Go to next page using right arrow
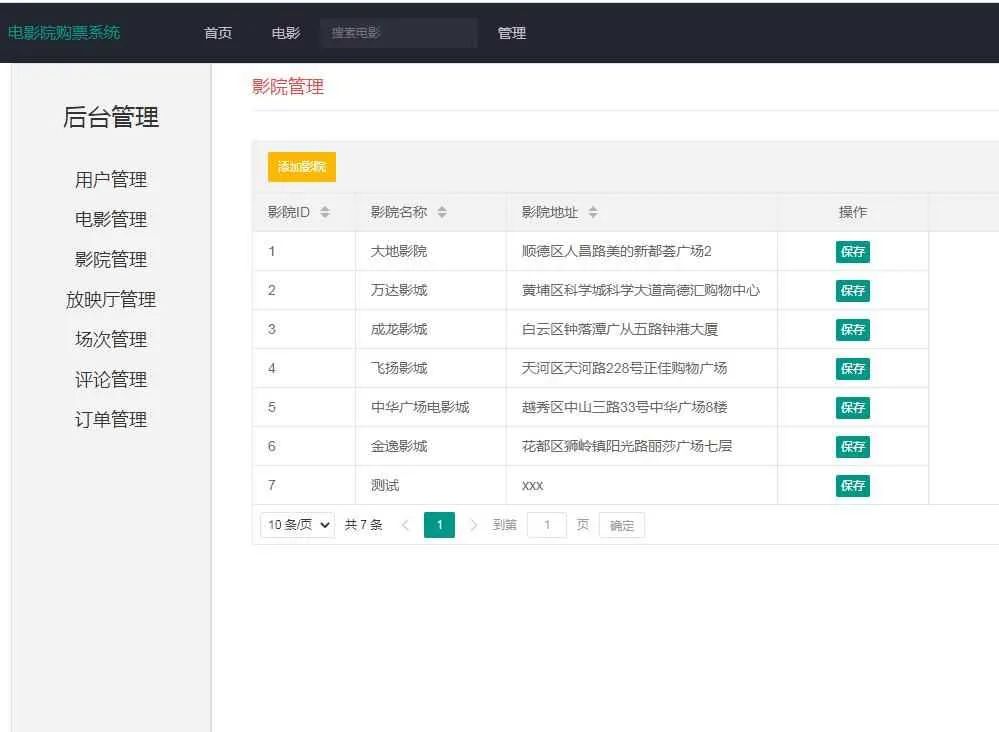The width and height of the screenshot is (999, 732). (472, 524)
